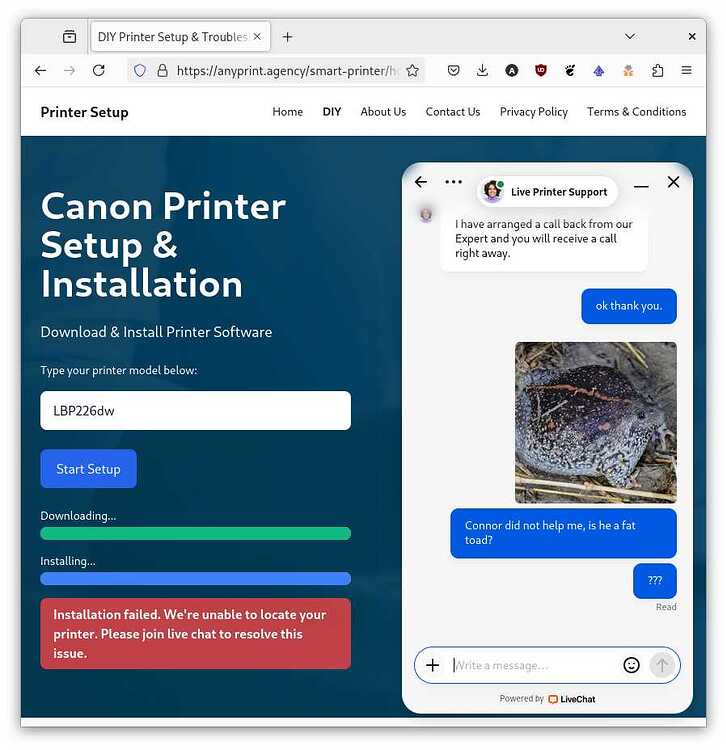Minimize the Live Printer Support chat
The height and width of the screenshot is (750, 726).
point(641,187)
